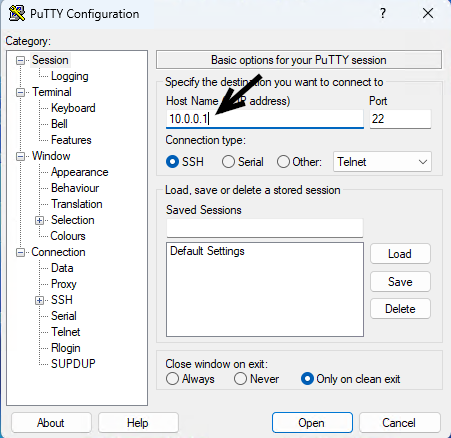The width and height of the screenshot is (451, 438).
Task: Select the Proxy category
Action: click(x=64, y=284)
